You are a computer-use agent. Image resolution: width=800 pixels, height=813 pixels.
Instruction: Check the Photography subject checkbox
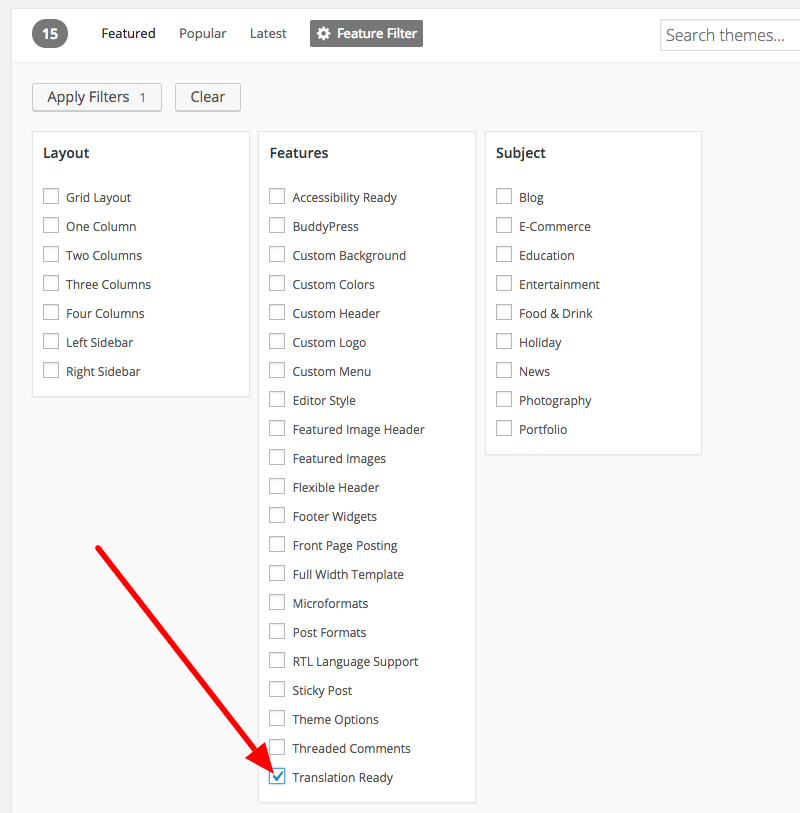click(x=503, y=400)
